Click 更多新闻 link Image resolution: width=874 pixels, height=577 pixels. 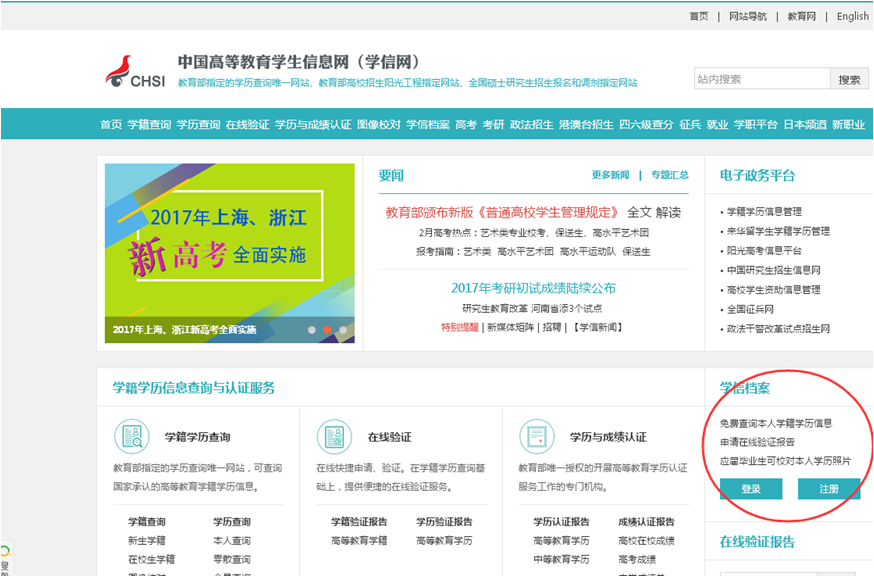(610, 175)
